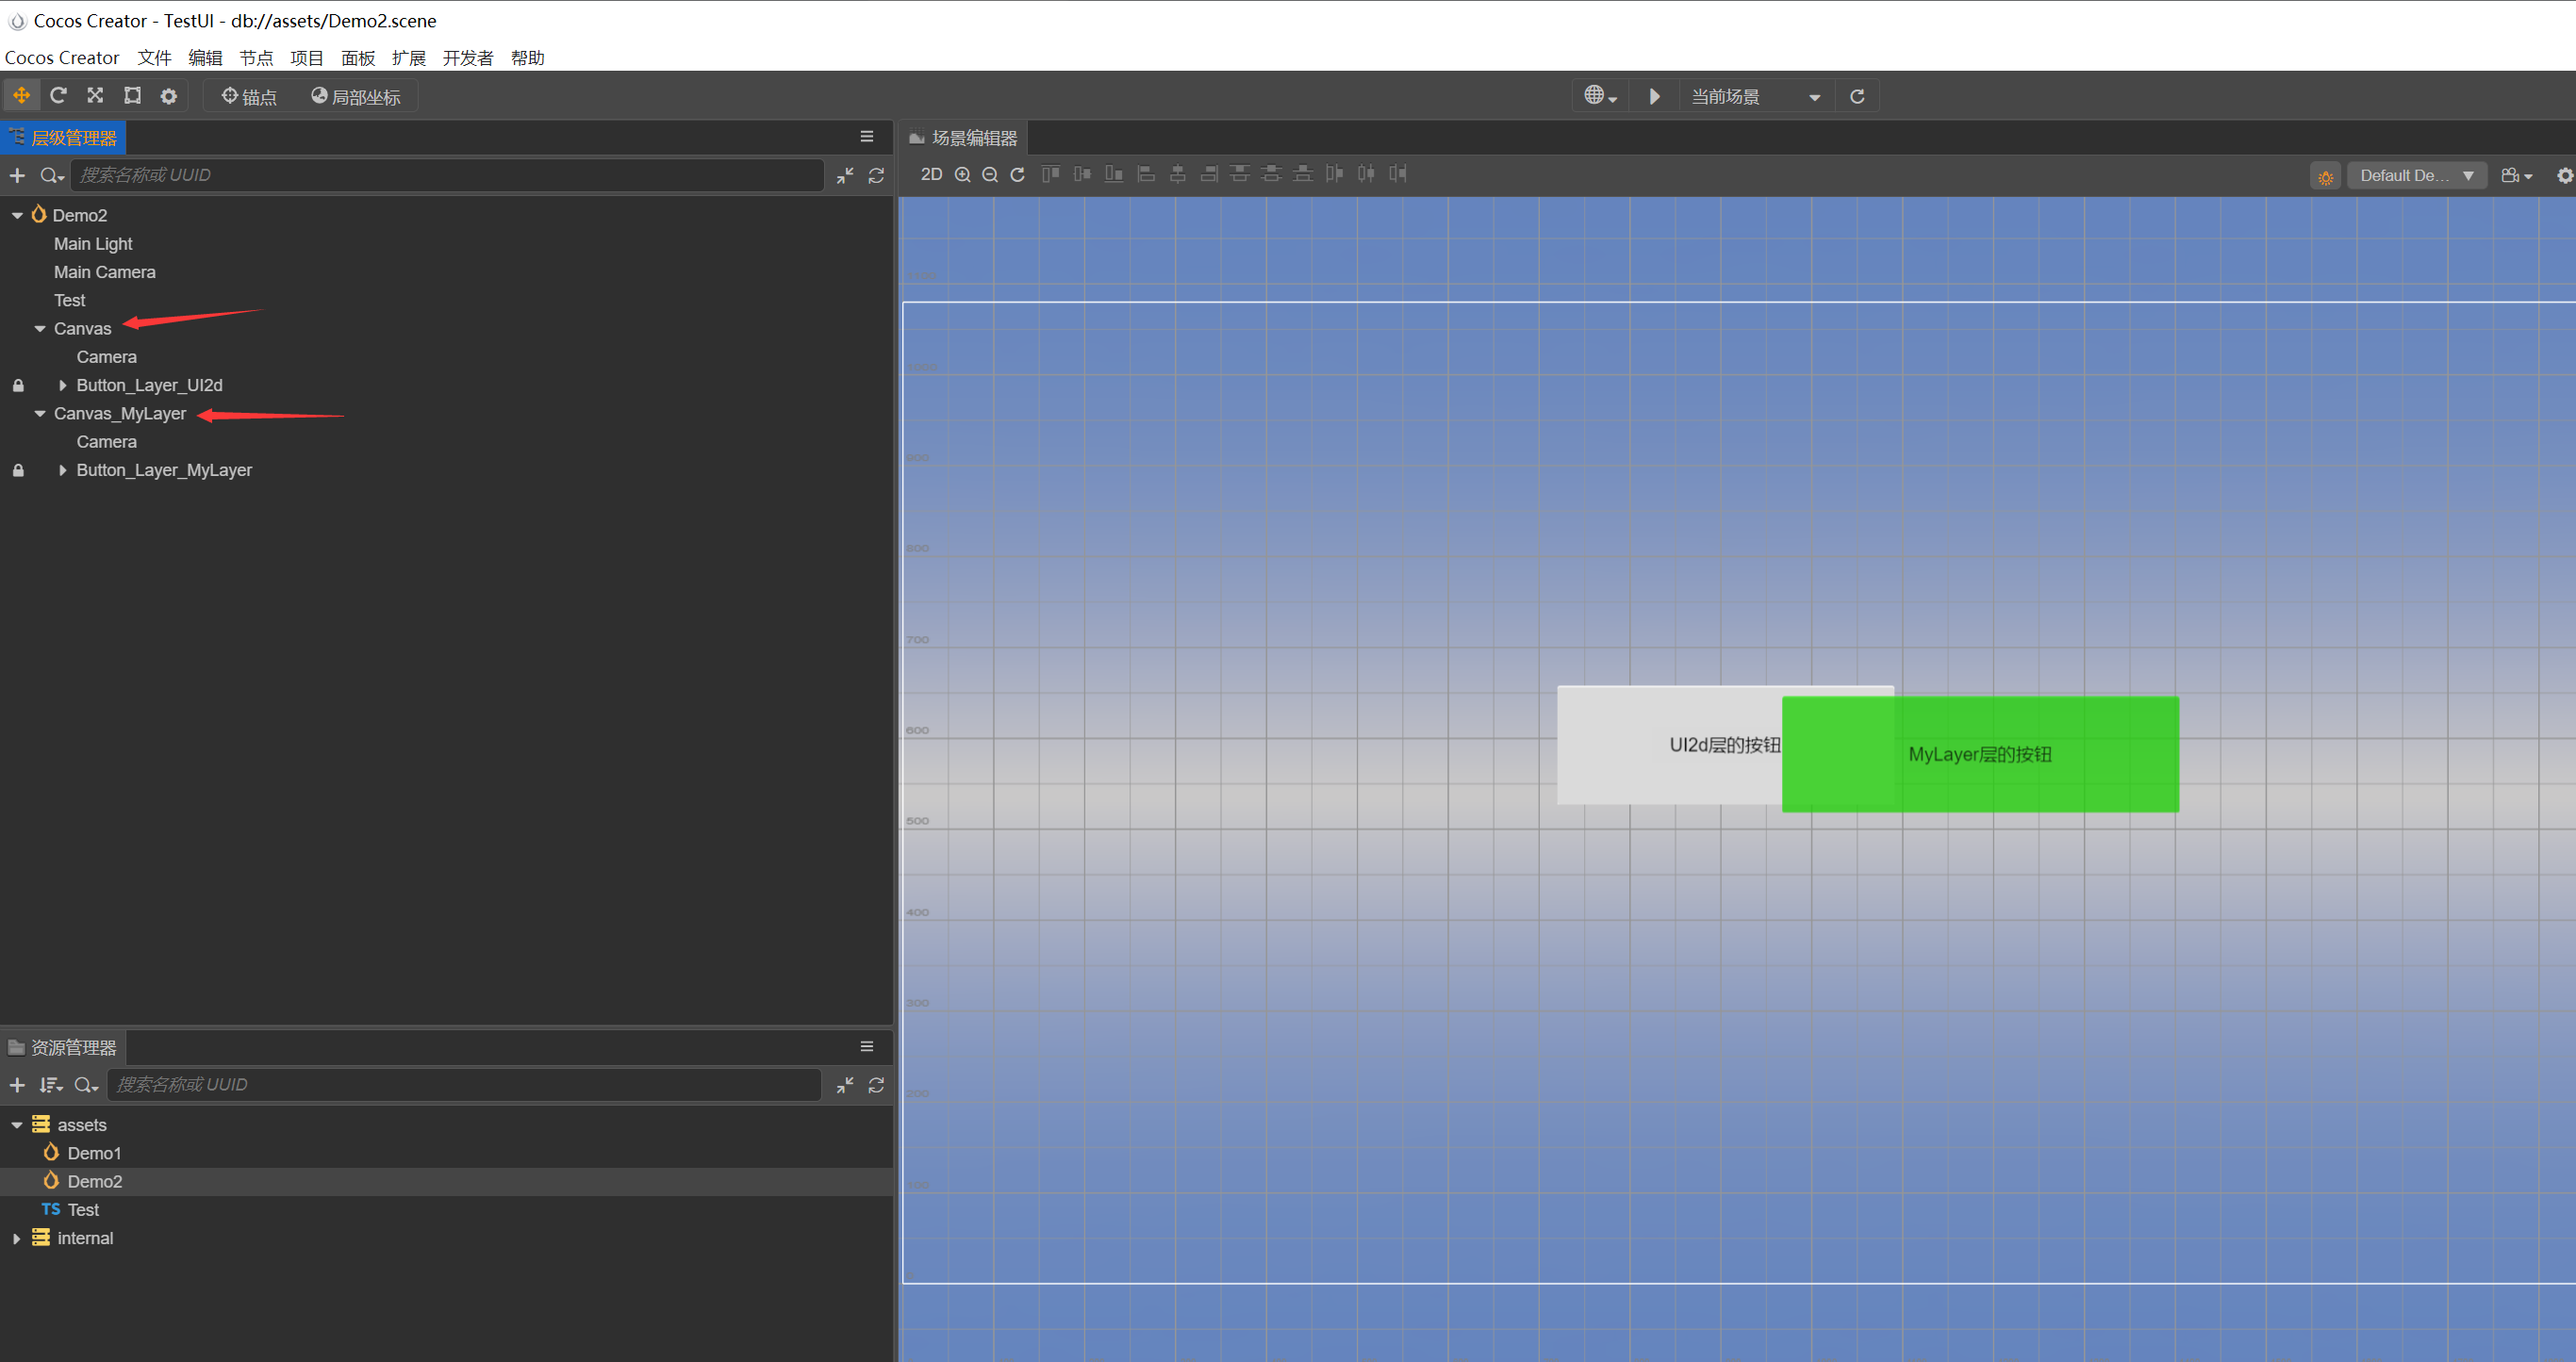Refresh the hierarchy panel list

876,176
